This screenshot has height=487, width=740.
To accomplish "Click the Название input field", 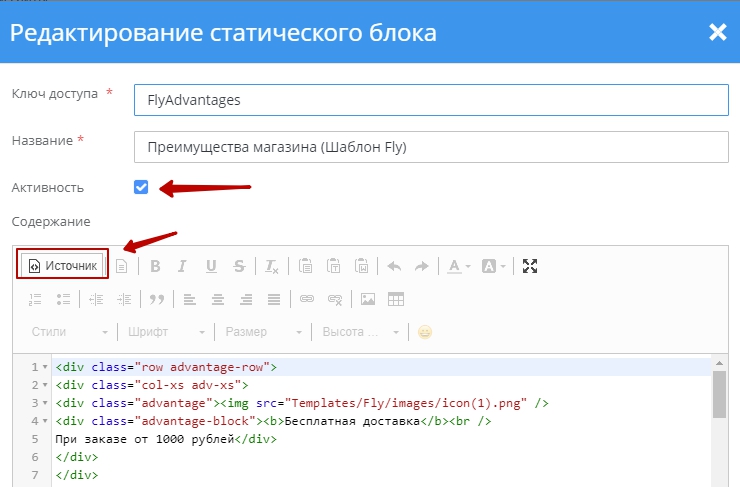I will point(430,147).
